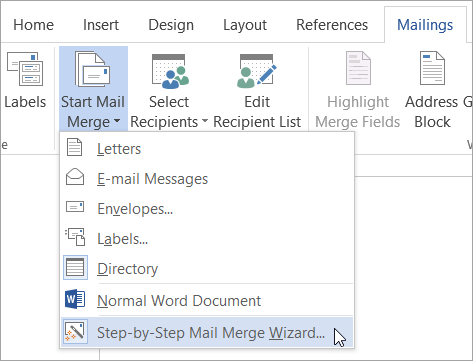Expand the Select Recipients dropdown arrow
Viewport: 473px width, 361px height.
click(x=205, y=121)
